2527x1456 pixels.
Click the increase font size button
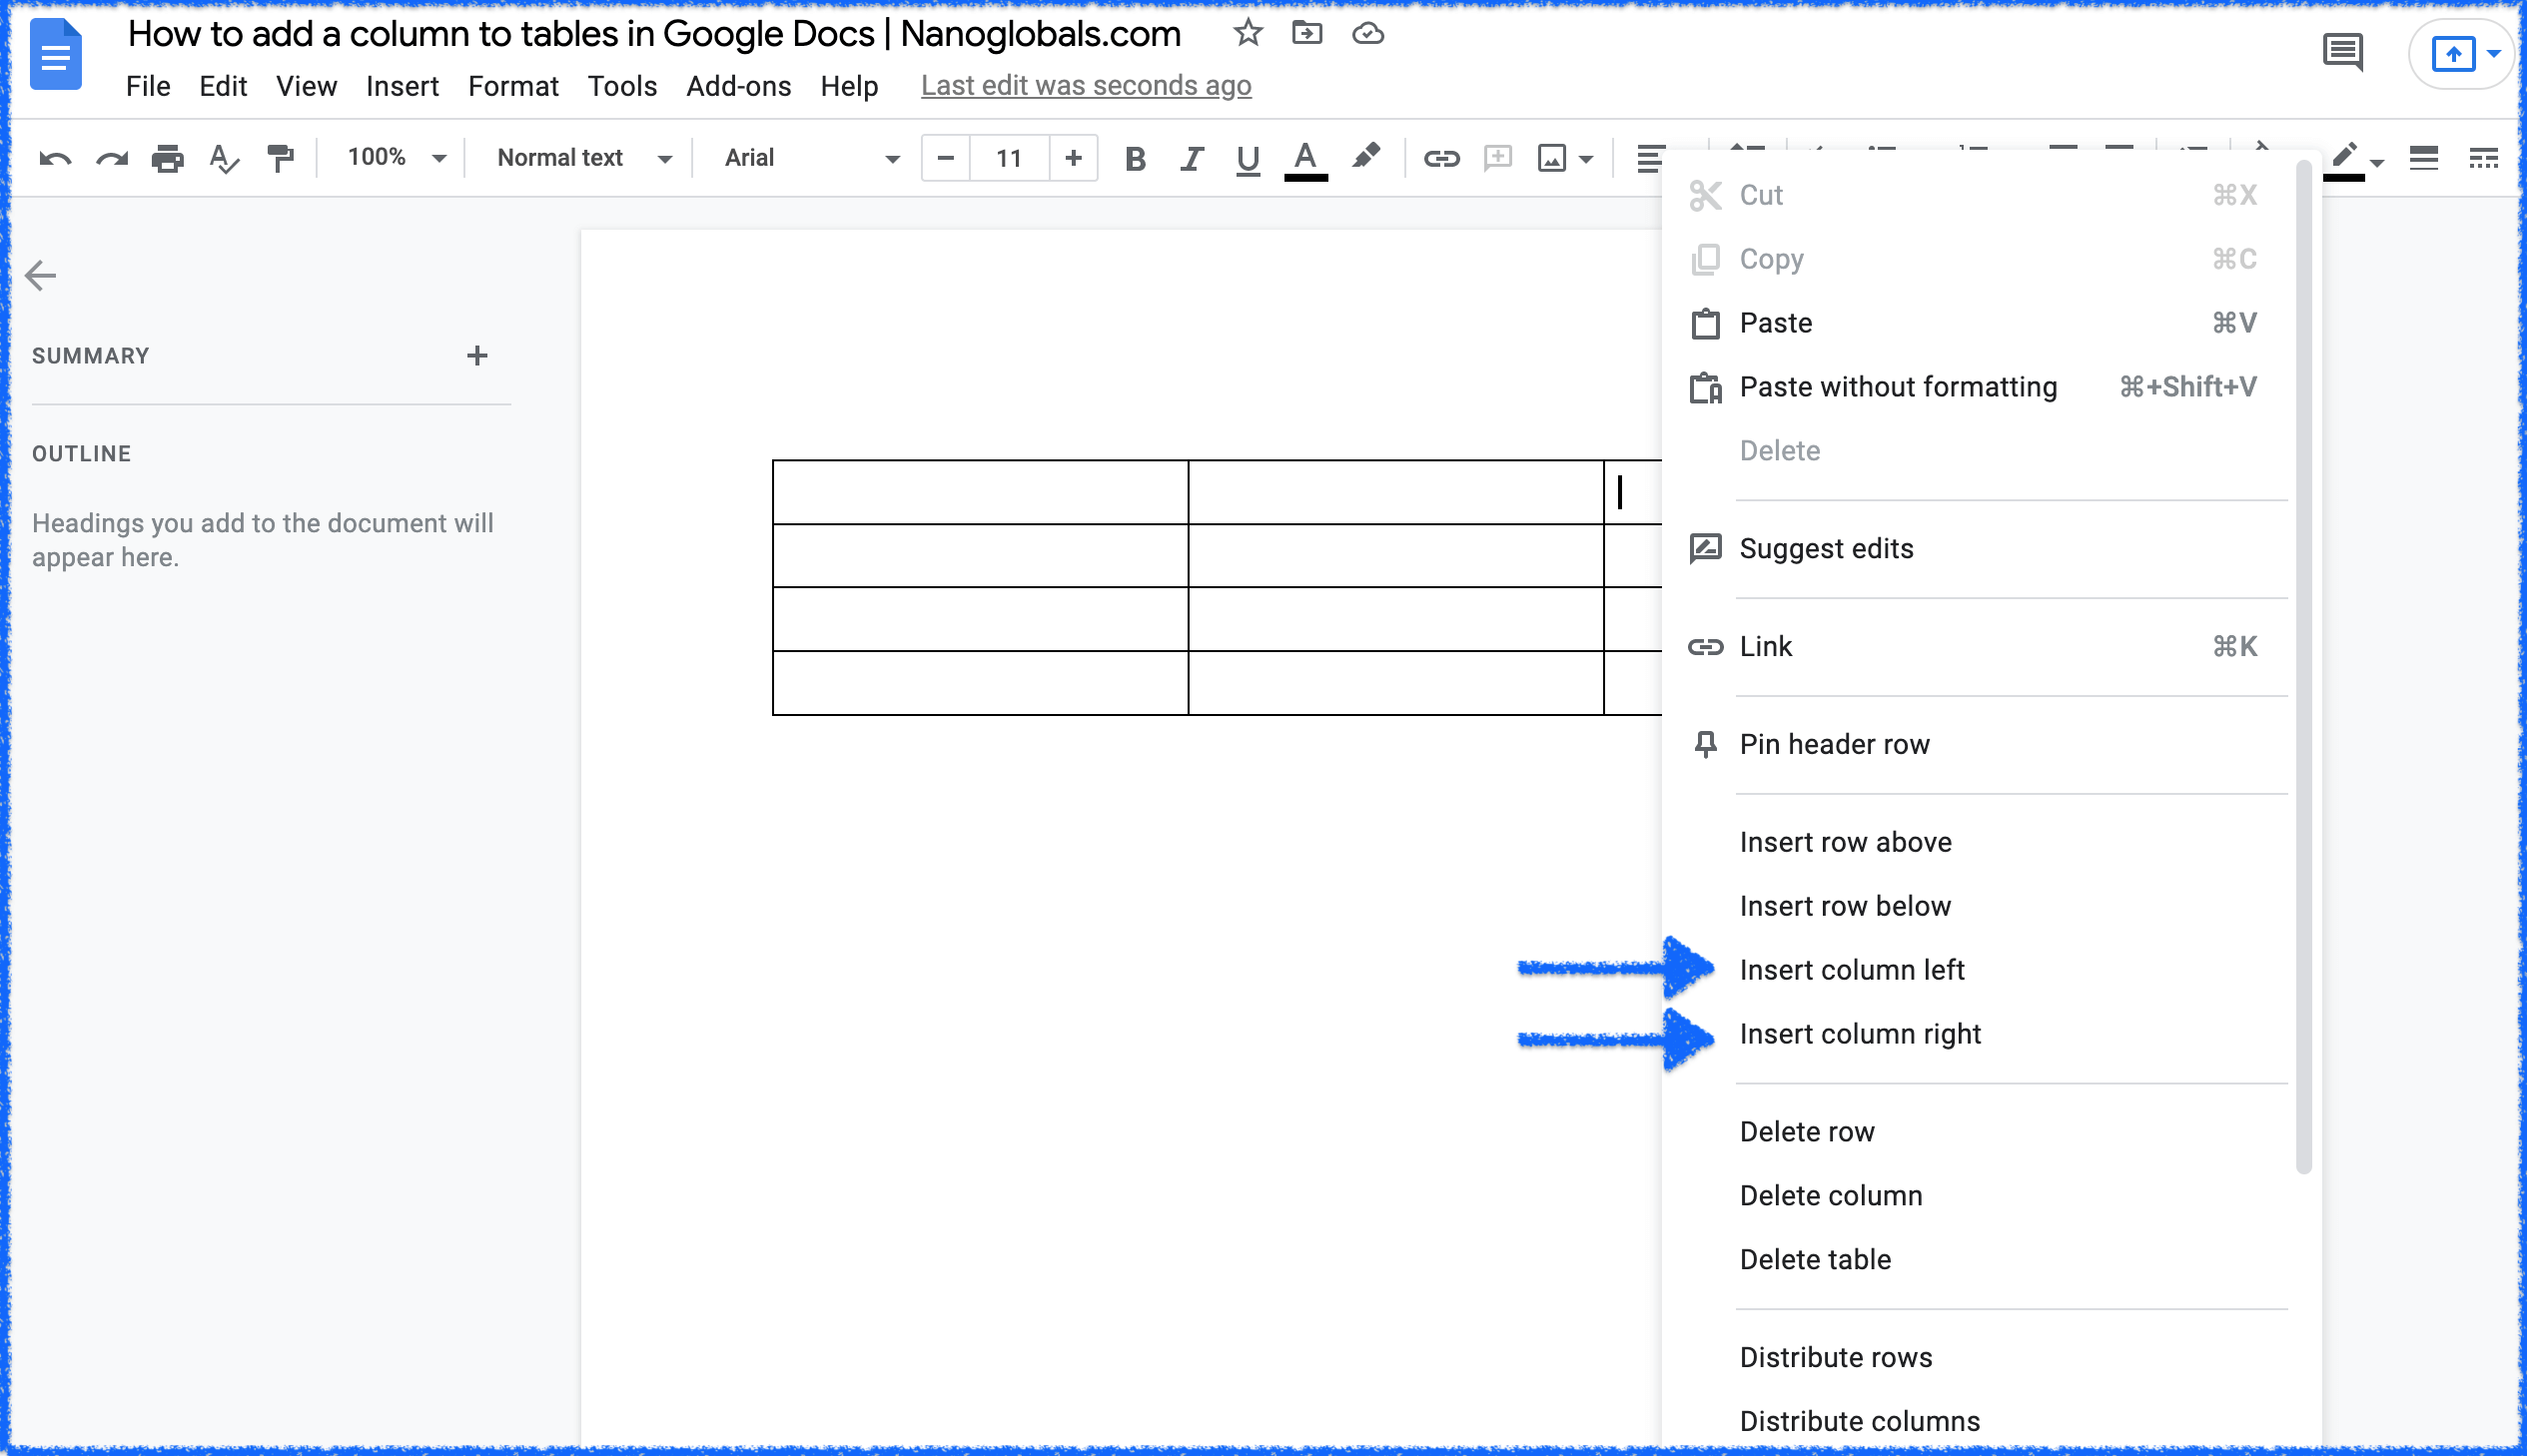point(1073,158)
